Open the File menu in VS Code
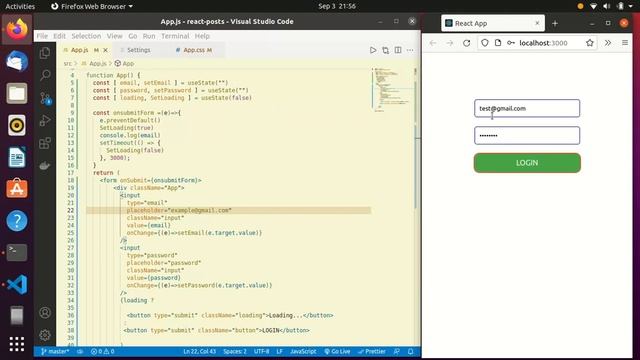 (x=42, y=36)
